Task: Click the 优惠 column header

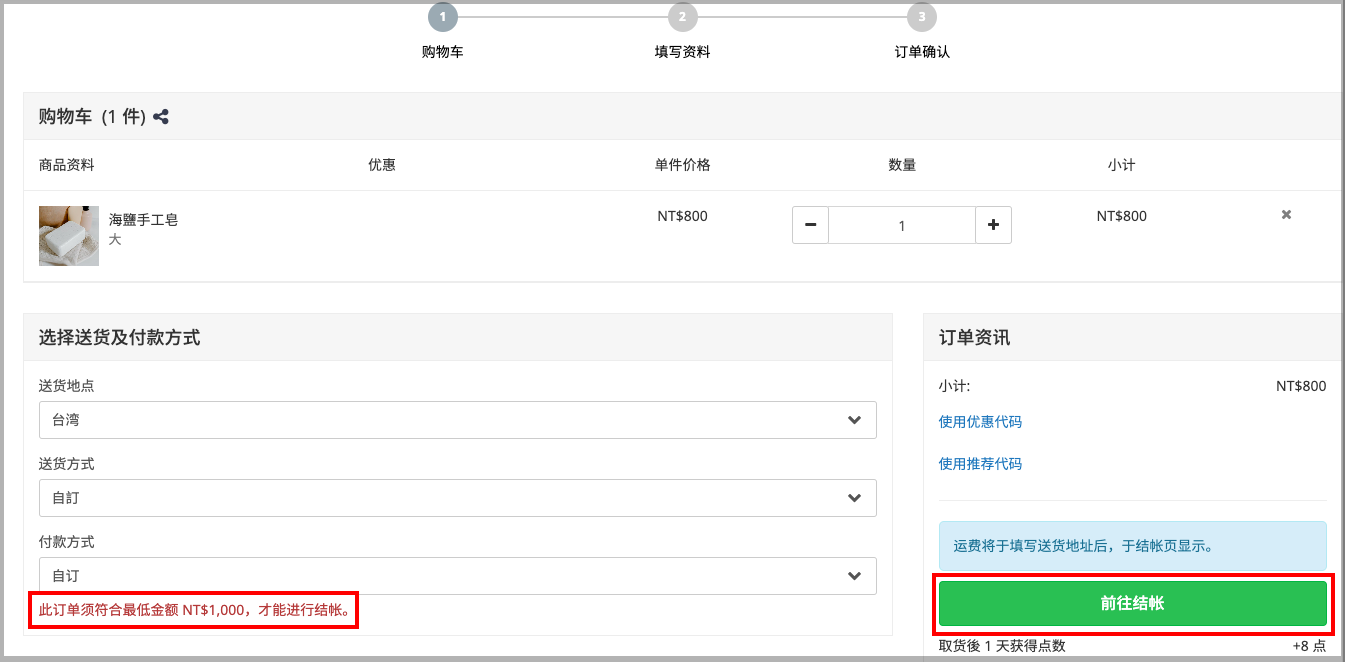Action: [x=382, y=165]
